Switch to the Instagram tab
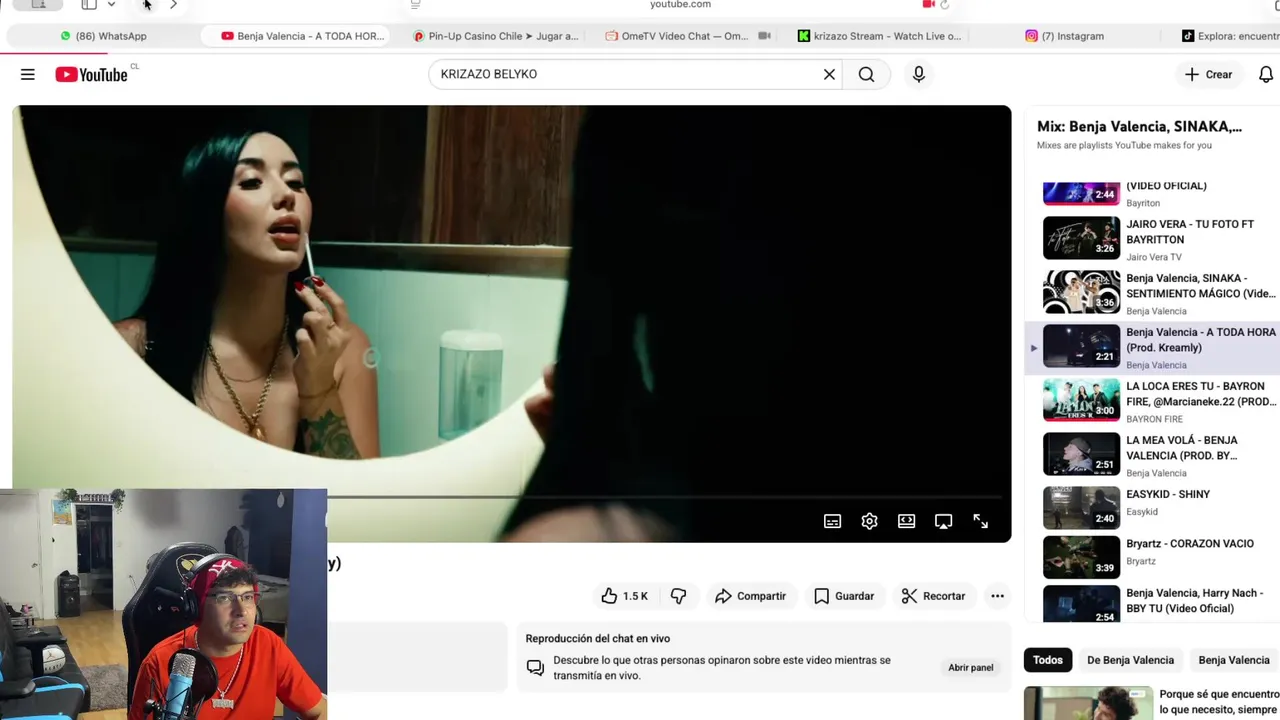1280x720 pixels. [x=1064, y=36]
